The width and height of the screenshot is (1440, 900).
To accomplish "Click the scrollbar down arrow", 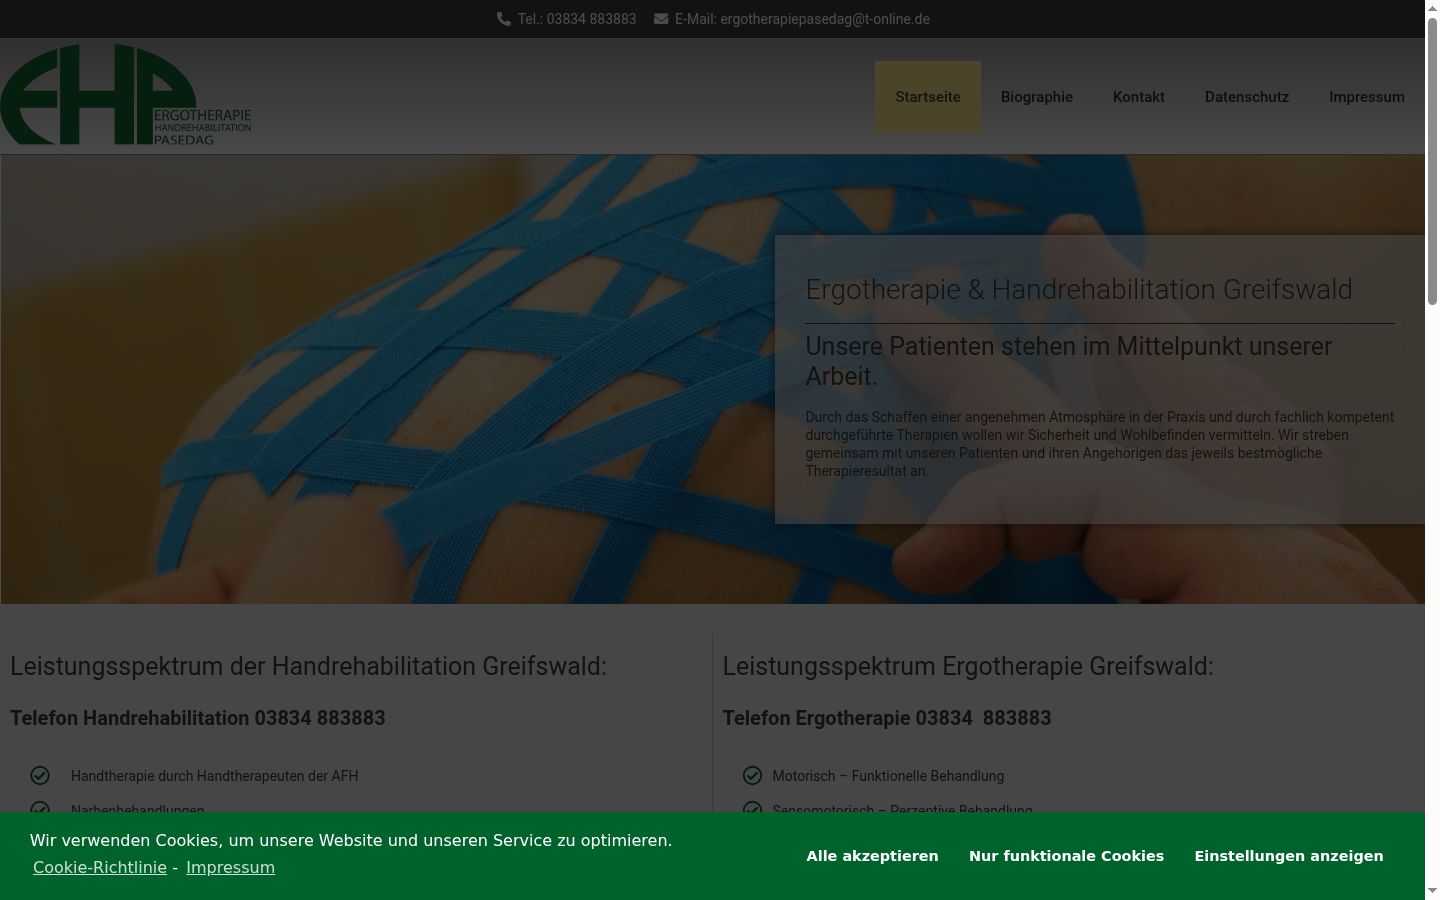I will [x=1432, y=892].
